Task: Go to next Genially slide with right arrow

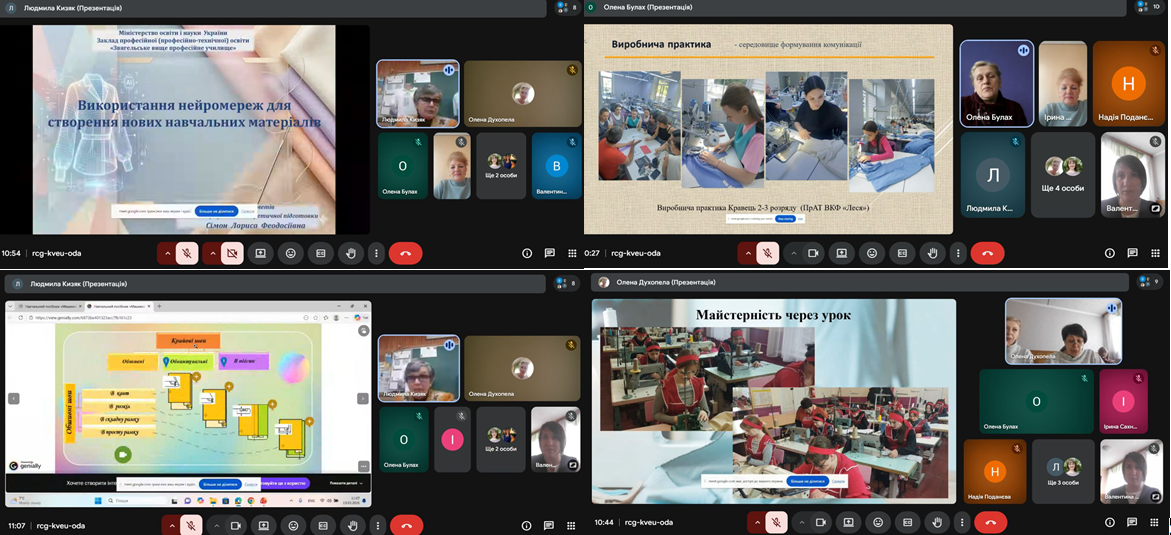Action: pos(362,398)
